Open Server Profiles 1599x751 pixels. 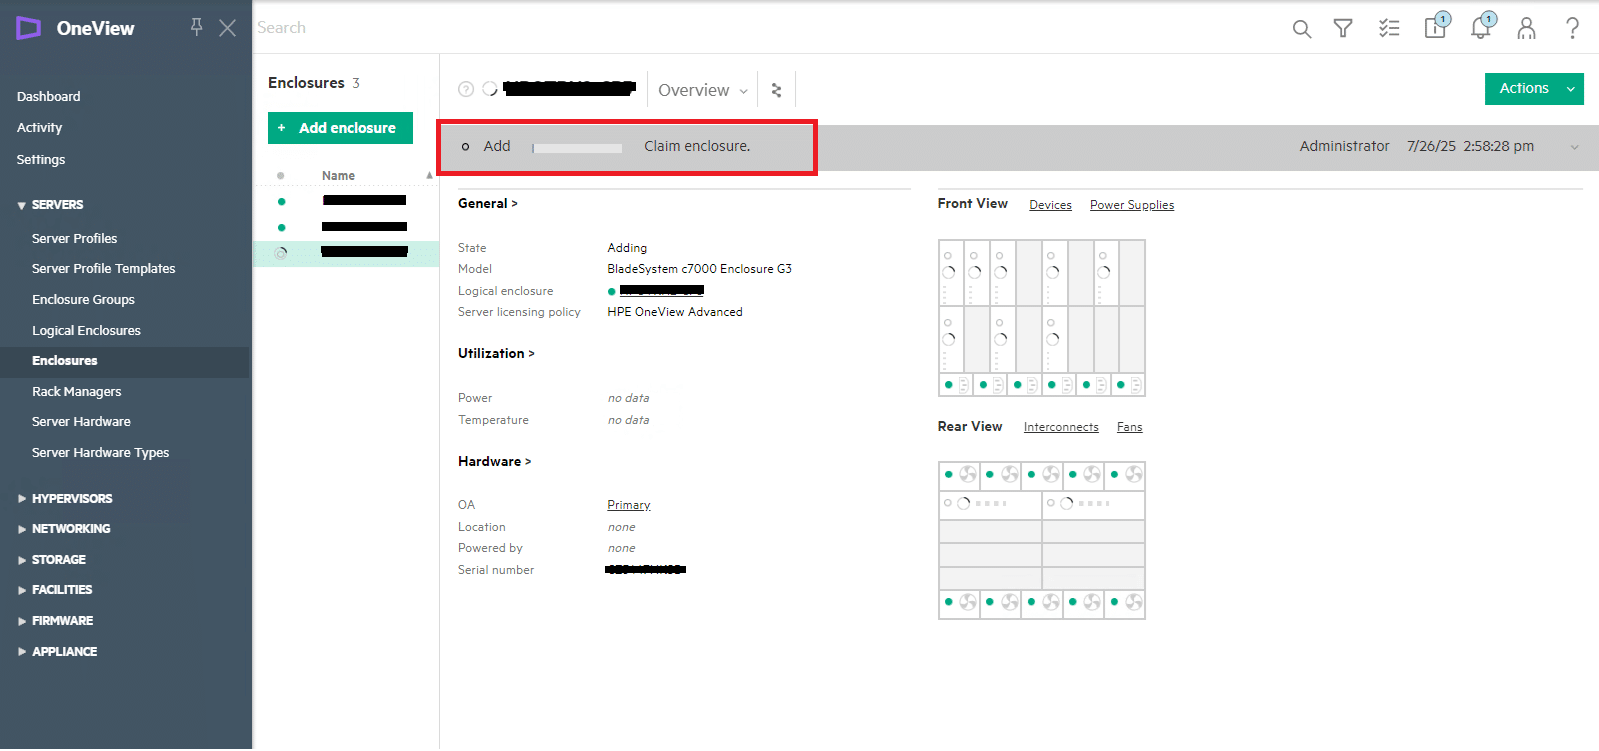coord(74,238)
